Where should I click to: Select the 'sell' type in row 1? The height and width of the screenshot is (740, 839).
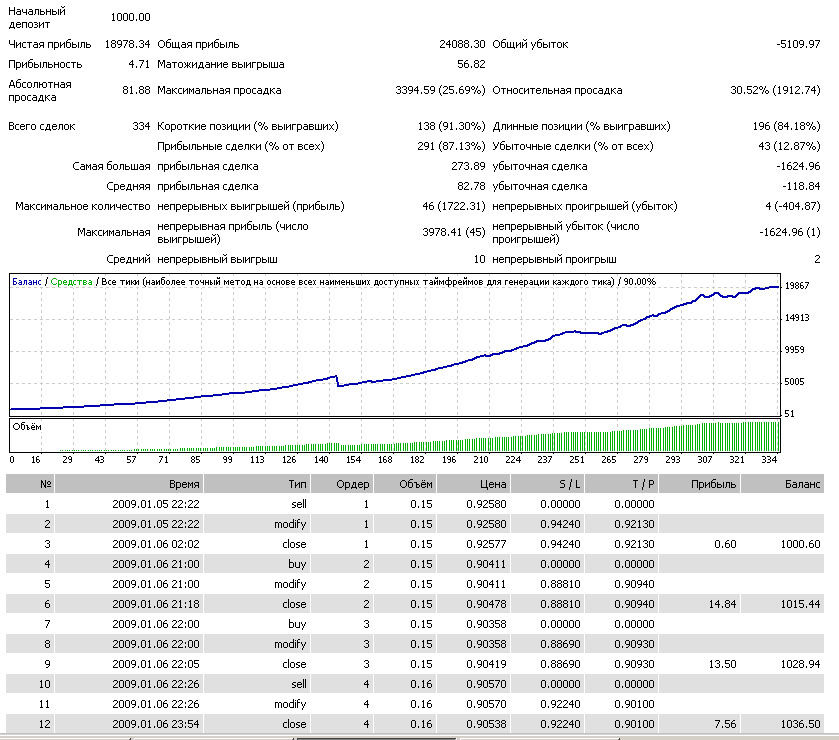point(299,504)
